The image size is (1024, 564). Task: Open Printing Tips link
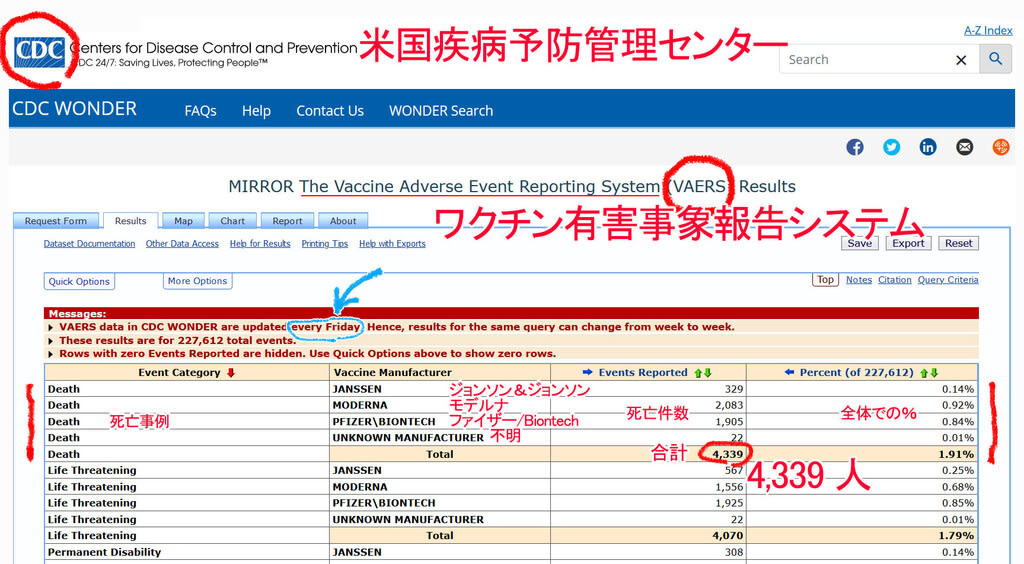point(325,243)
